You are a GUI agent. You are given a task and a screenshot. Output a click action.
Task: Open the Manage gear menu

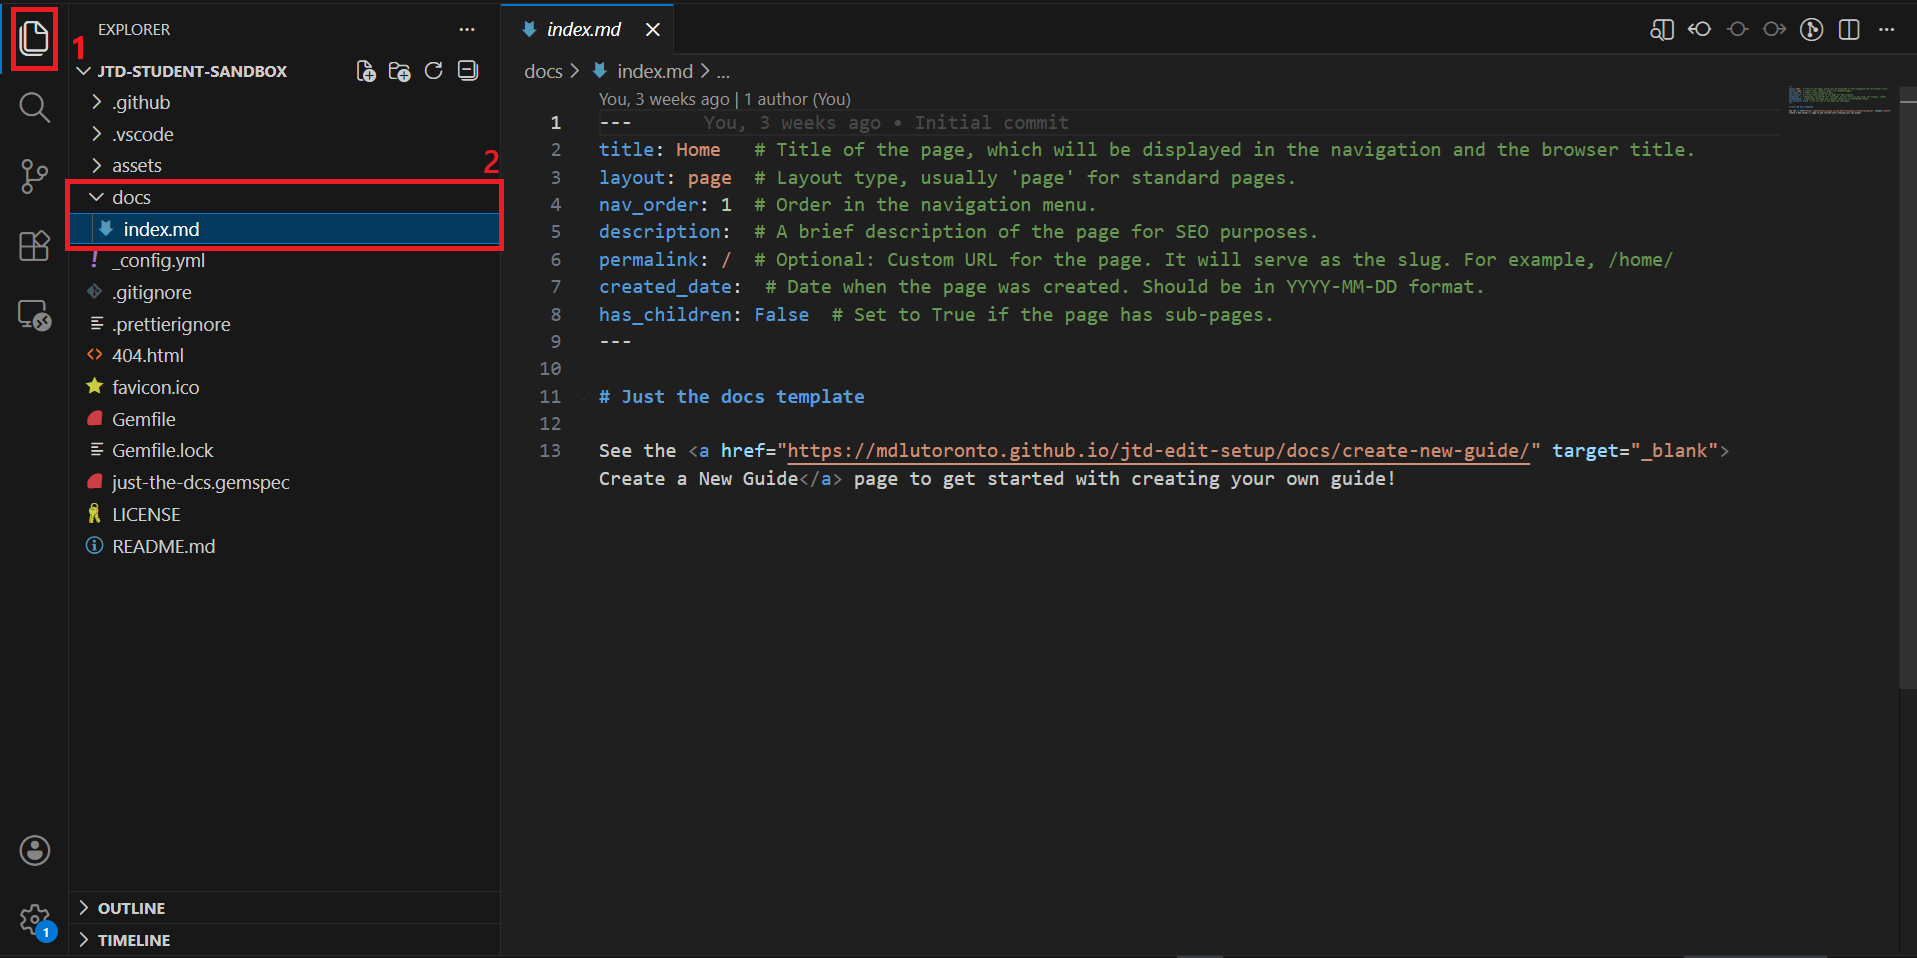pos(34,919)
